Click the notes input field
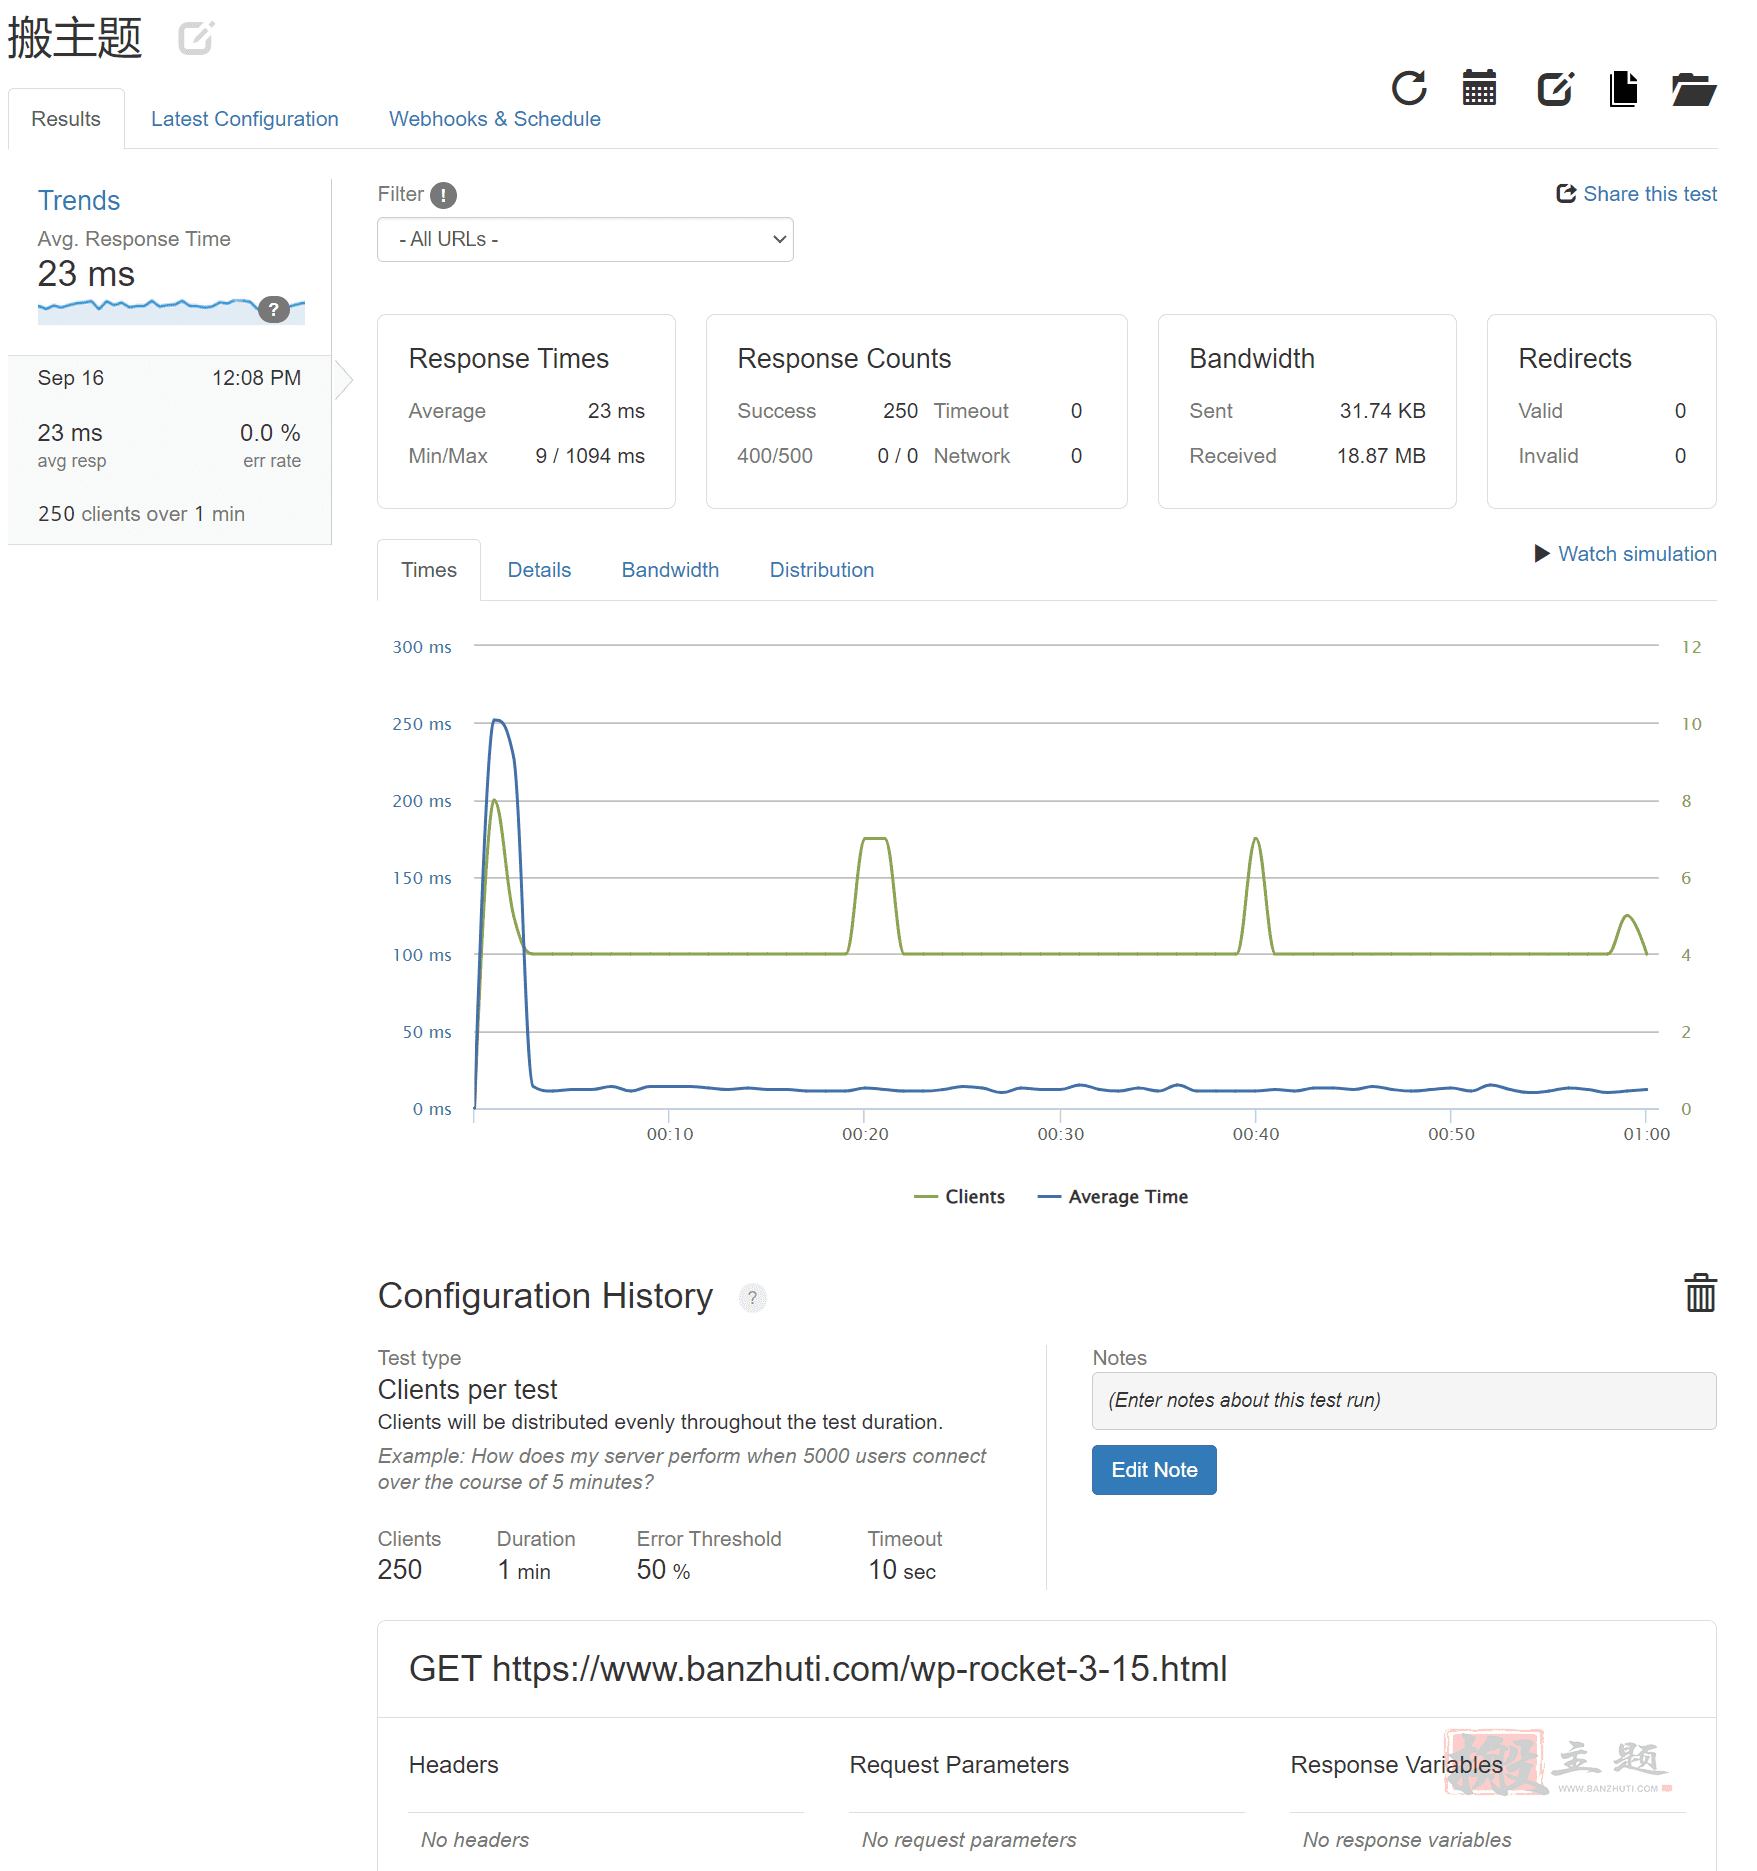Screen dimensions: 1757x1871 click(1404, 1401)
